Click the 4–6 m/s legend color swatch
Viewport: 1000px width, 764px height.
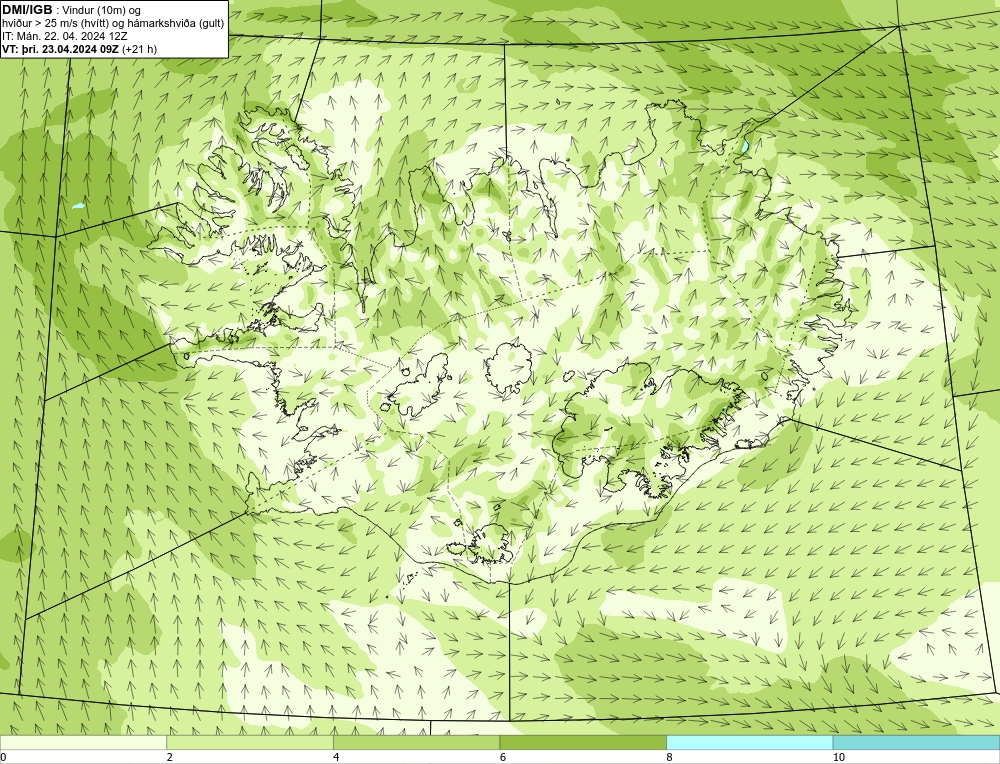click(416, 742)
